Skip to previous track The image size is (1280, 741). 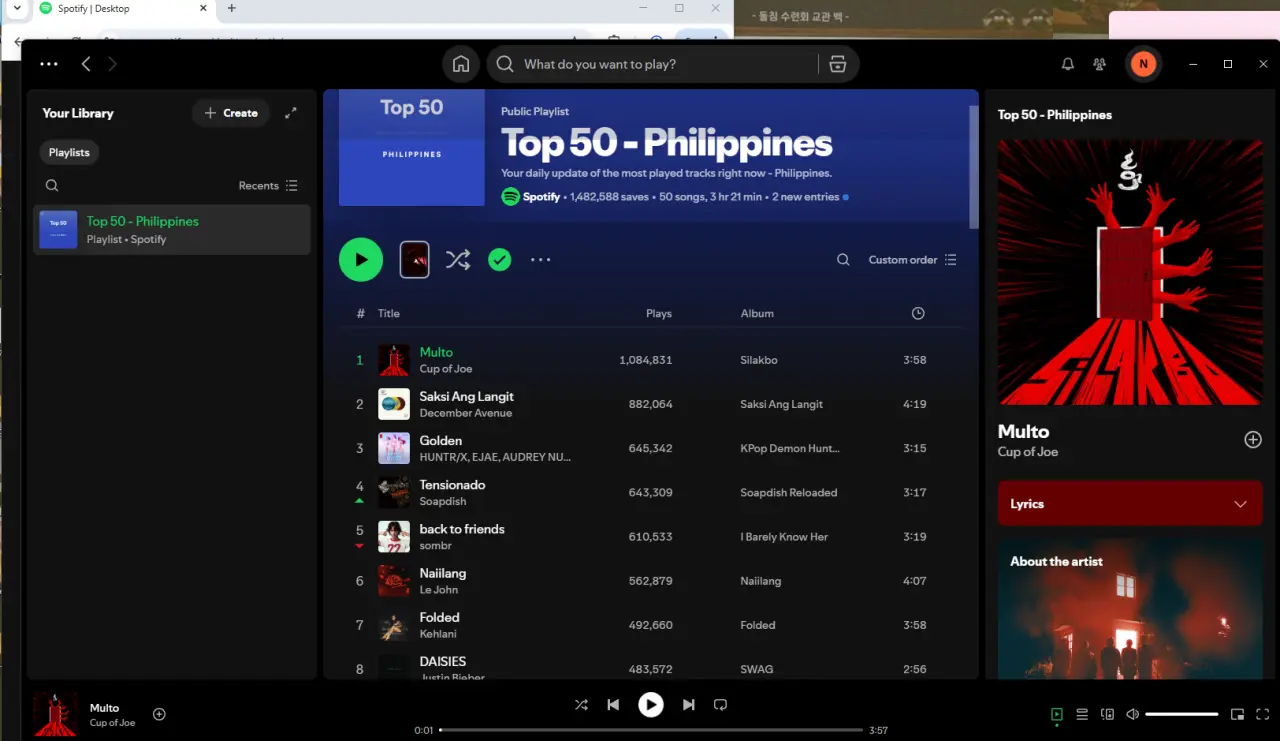[613, 705]
